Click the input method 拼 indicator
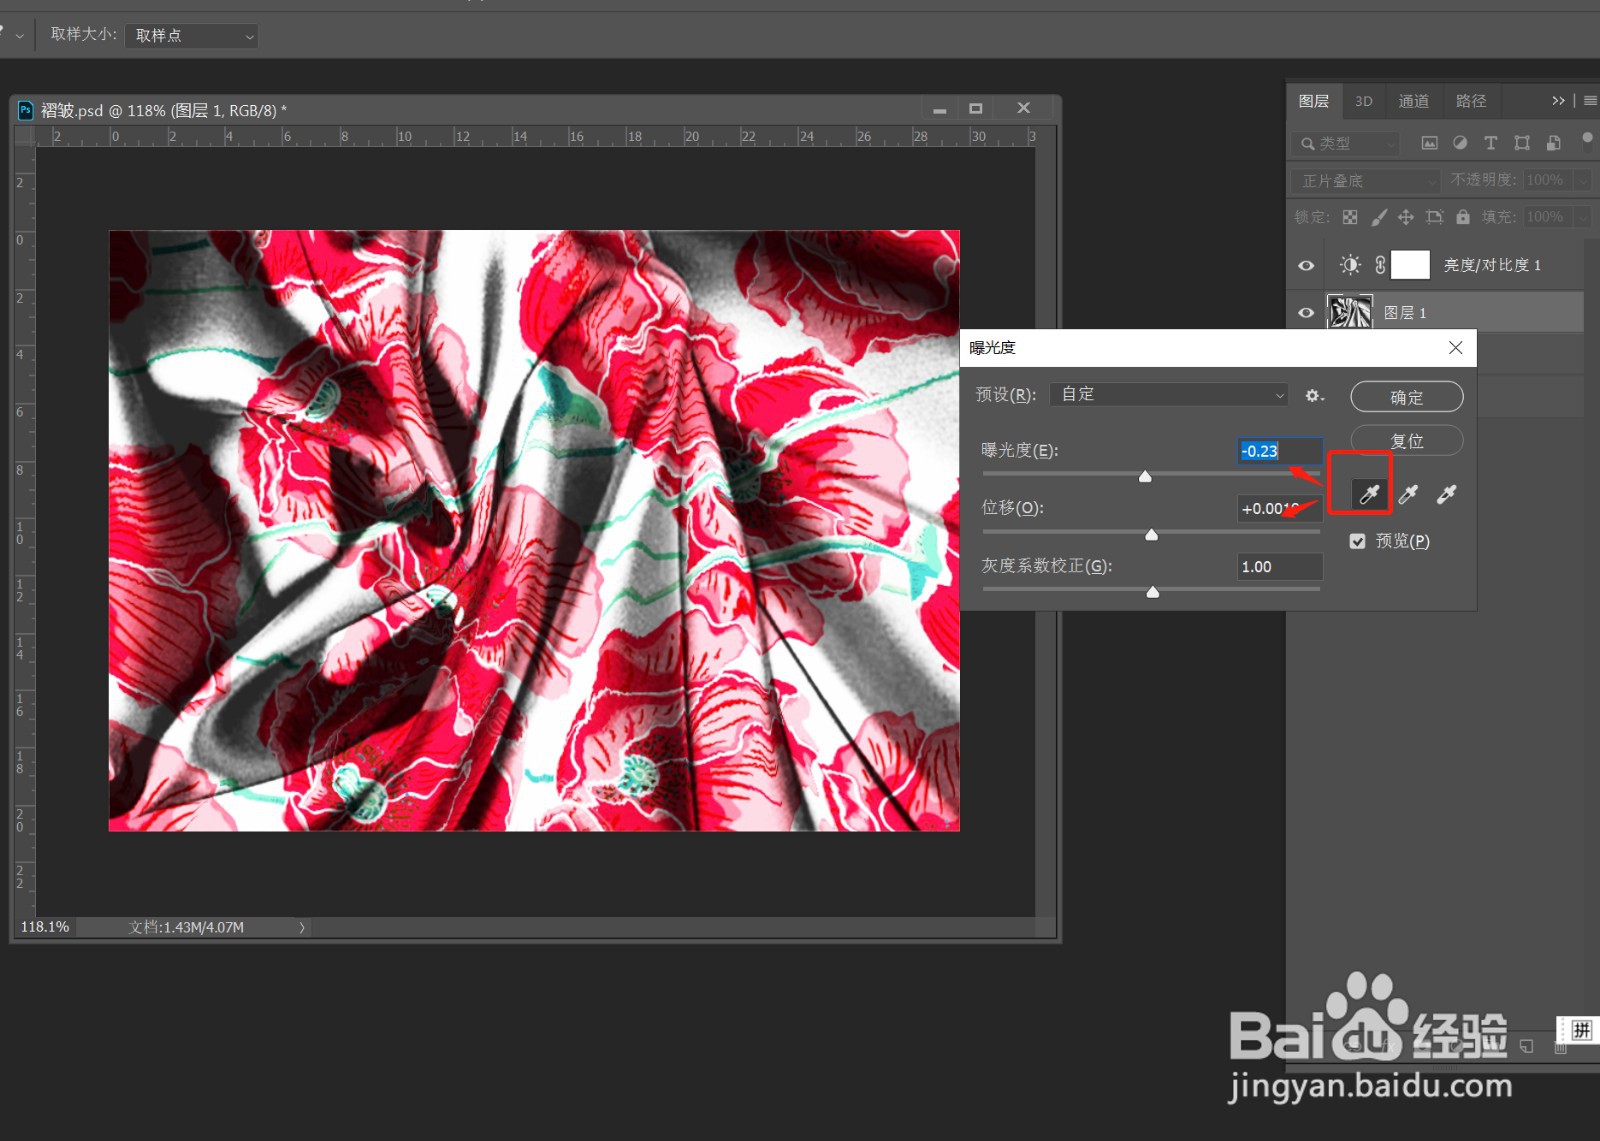This screenshot has height=1141, width=1600. tap(1581, 1030)
